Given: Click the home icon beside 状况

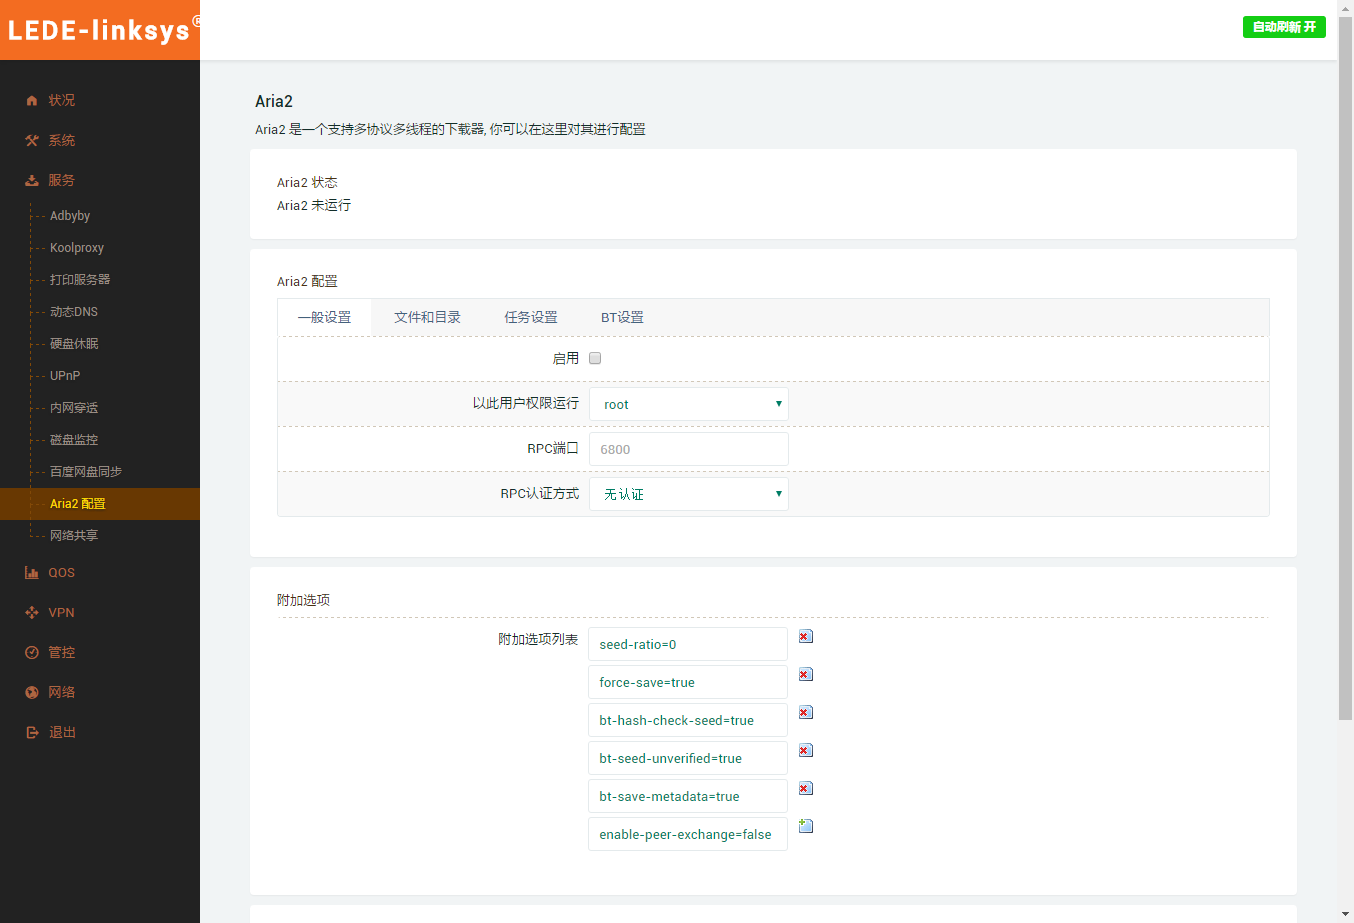Looking at the screenshot, I should coord(32,101).
